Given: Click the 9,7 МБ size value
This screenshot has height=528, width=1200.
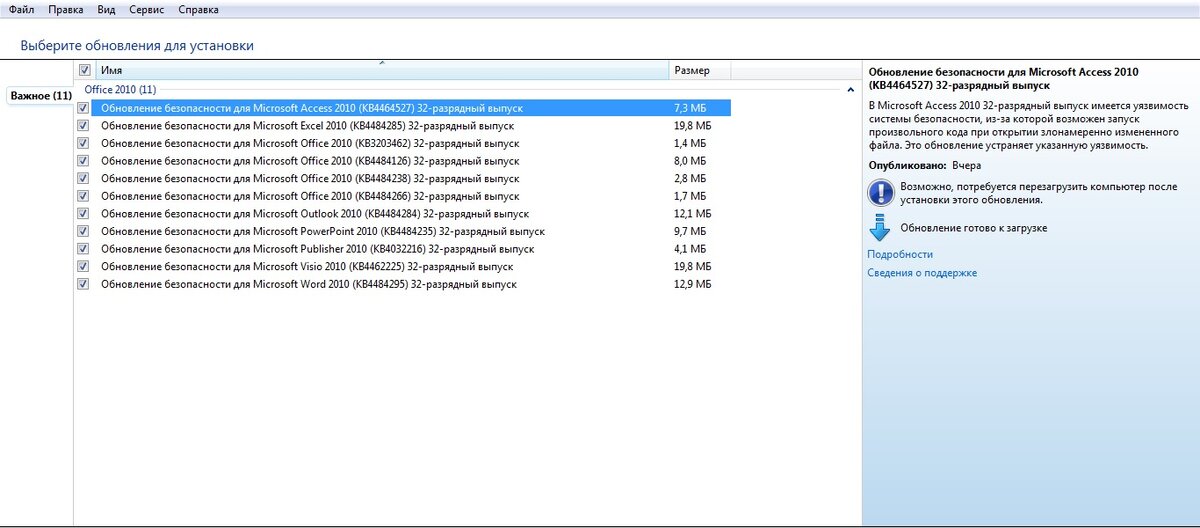Looking at the screenshot, I should [690, 231].
